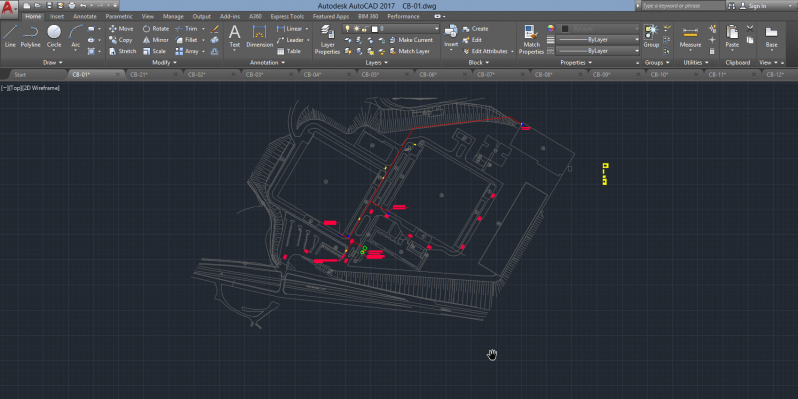Click Match Properties tool
This screenshot has width=798, height=399.
click(x=531, y=40)
